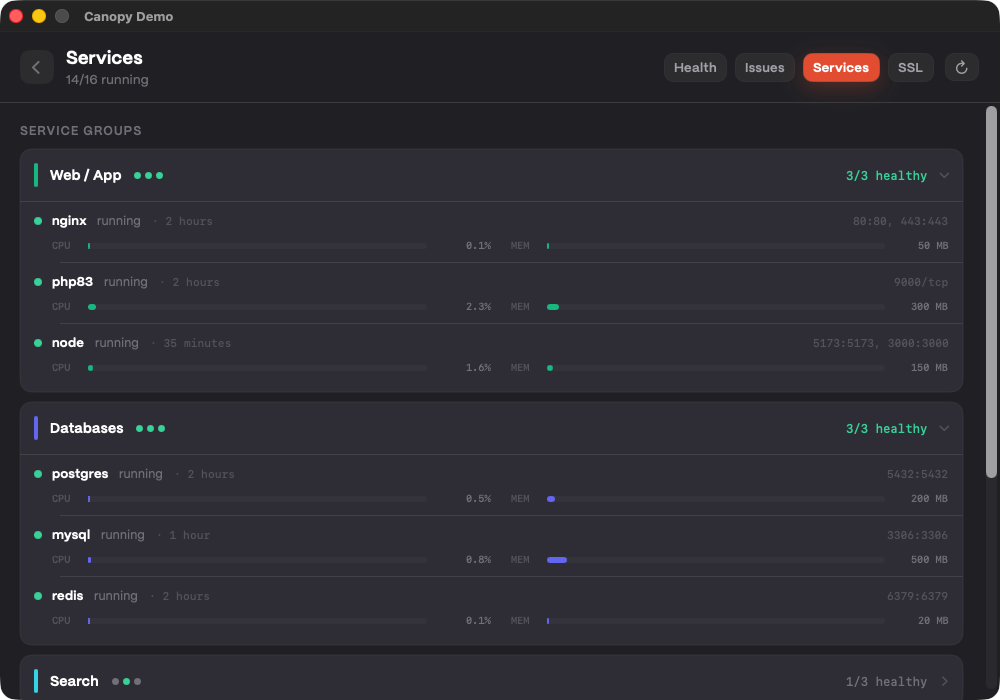Click the SERVICE GROUPS heading
The width and height of the screenshot is (1000, 700).
80,131
